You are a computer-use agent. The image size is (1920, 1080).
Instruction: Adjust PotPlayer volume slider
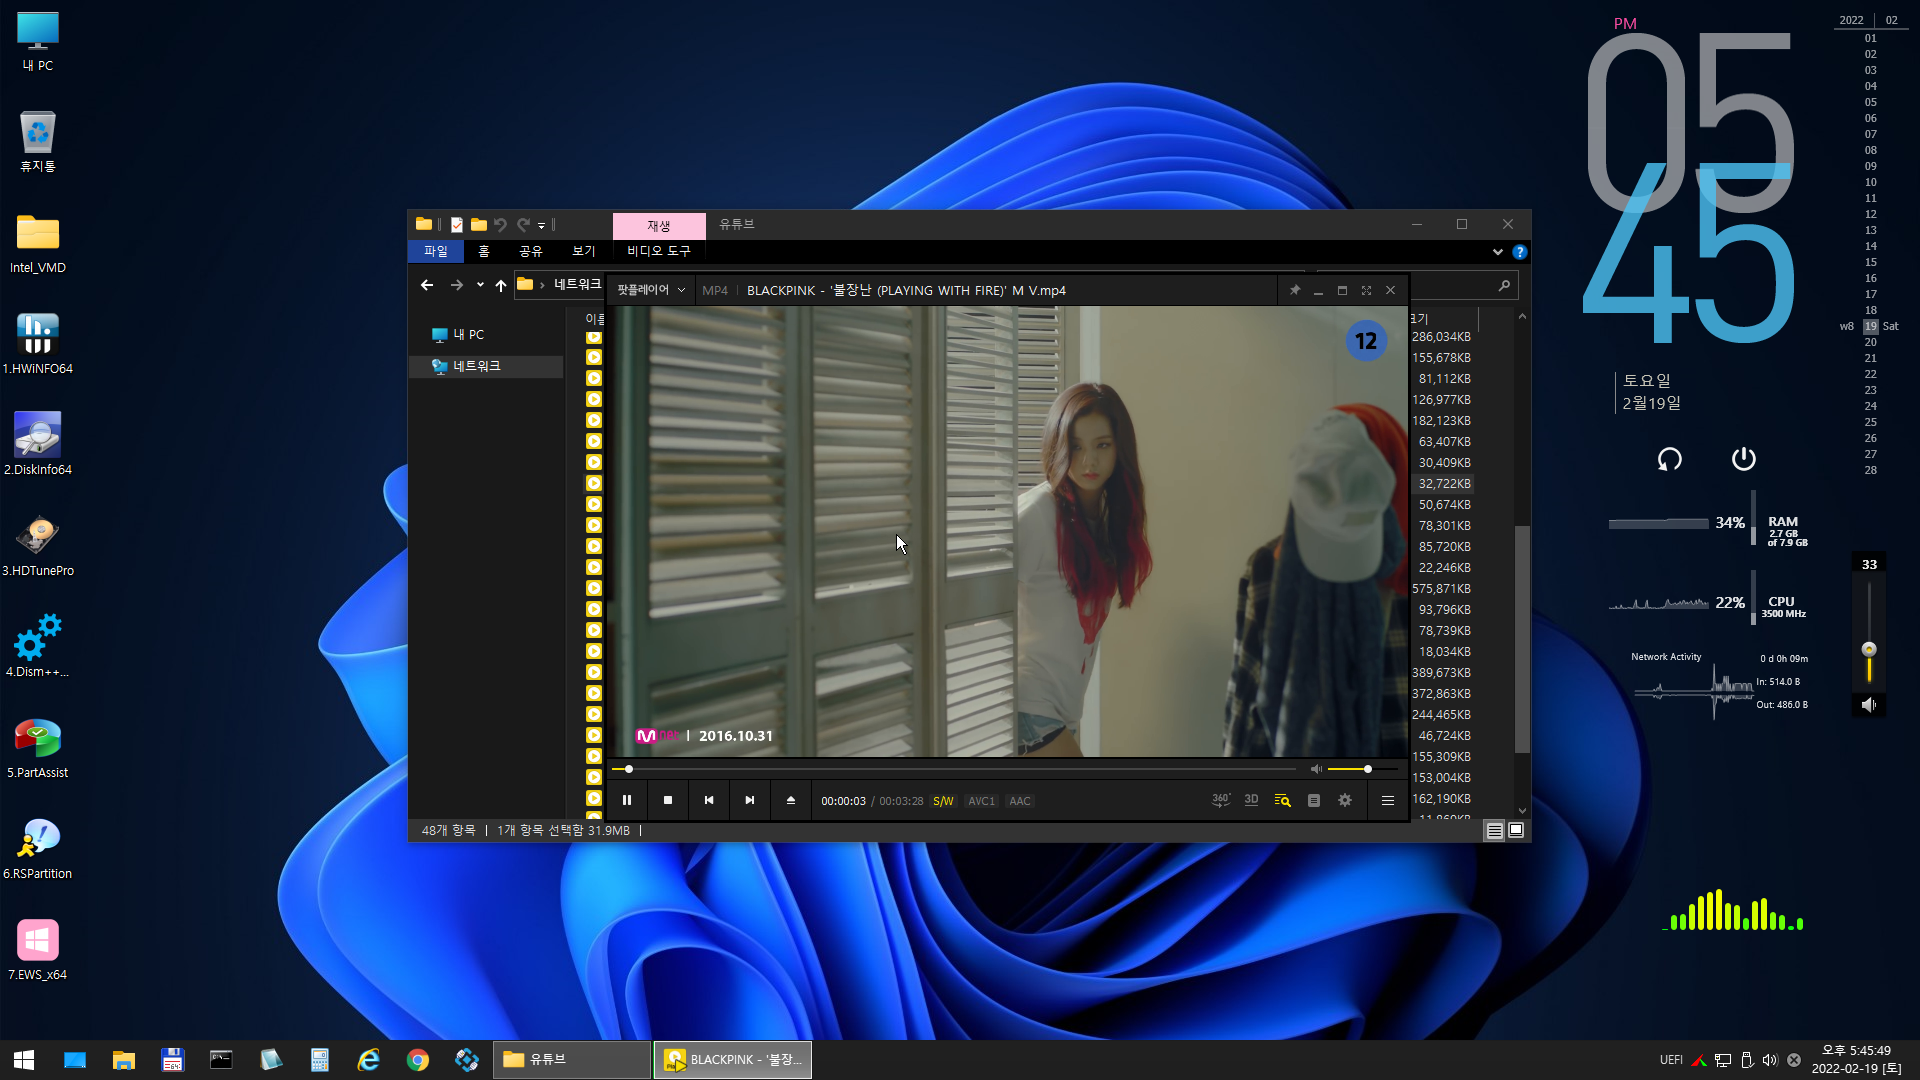1362,769
